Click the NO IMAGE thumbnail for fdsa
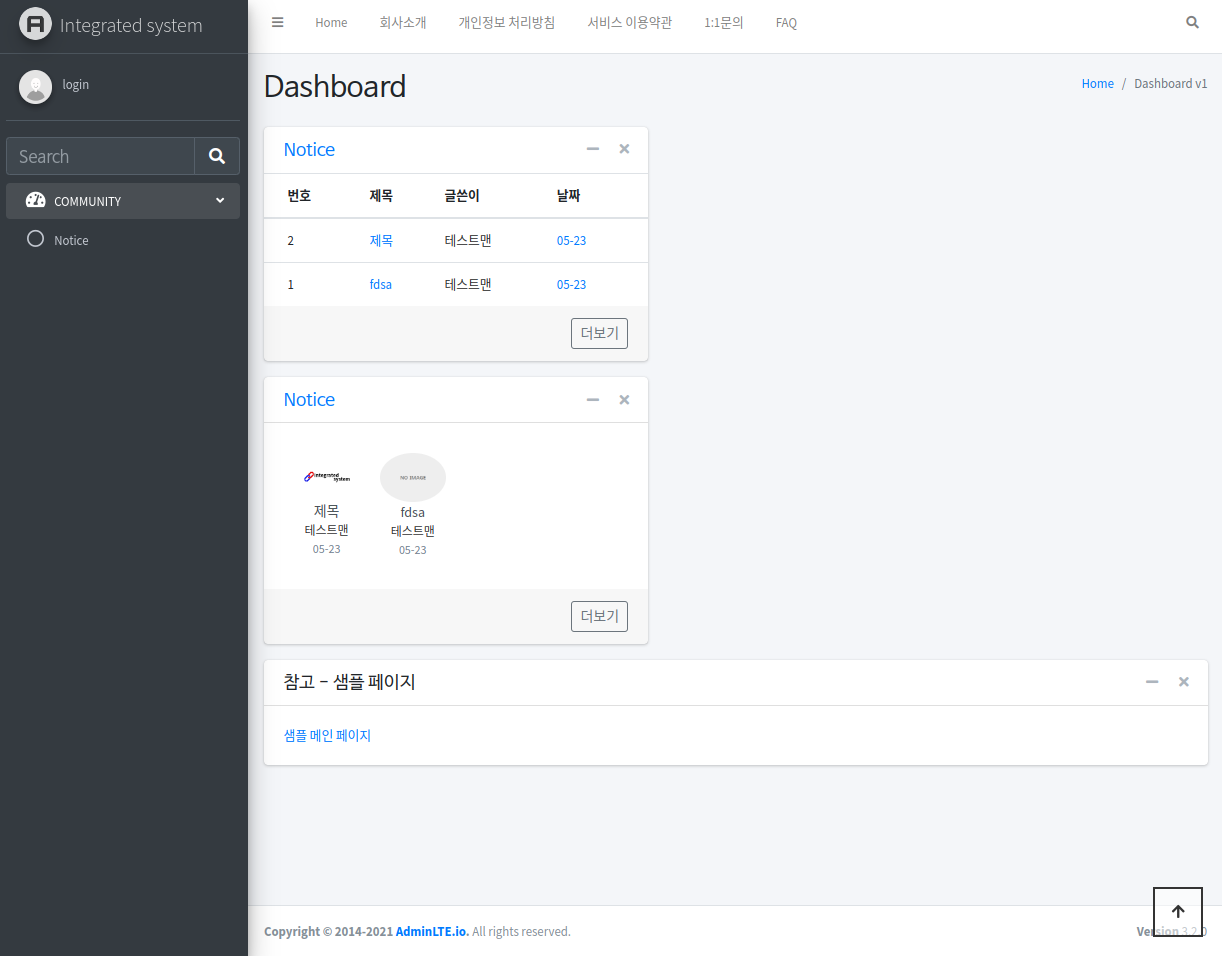The height and width of the screenshot is (956, 1222). [x=412, y=477]
